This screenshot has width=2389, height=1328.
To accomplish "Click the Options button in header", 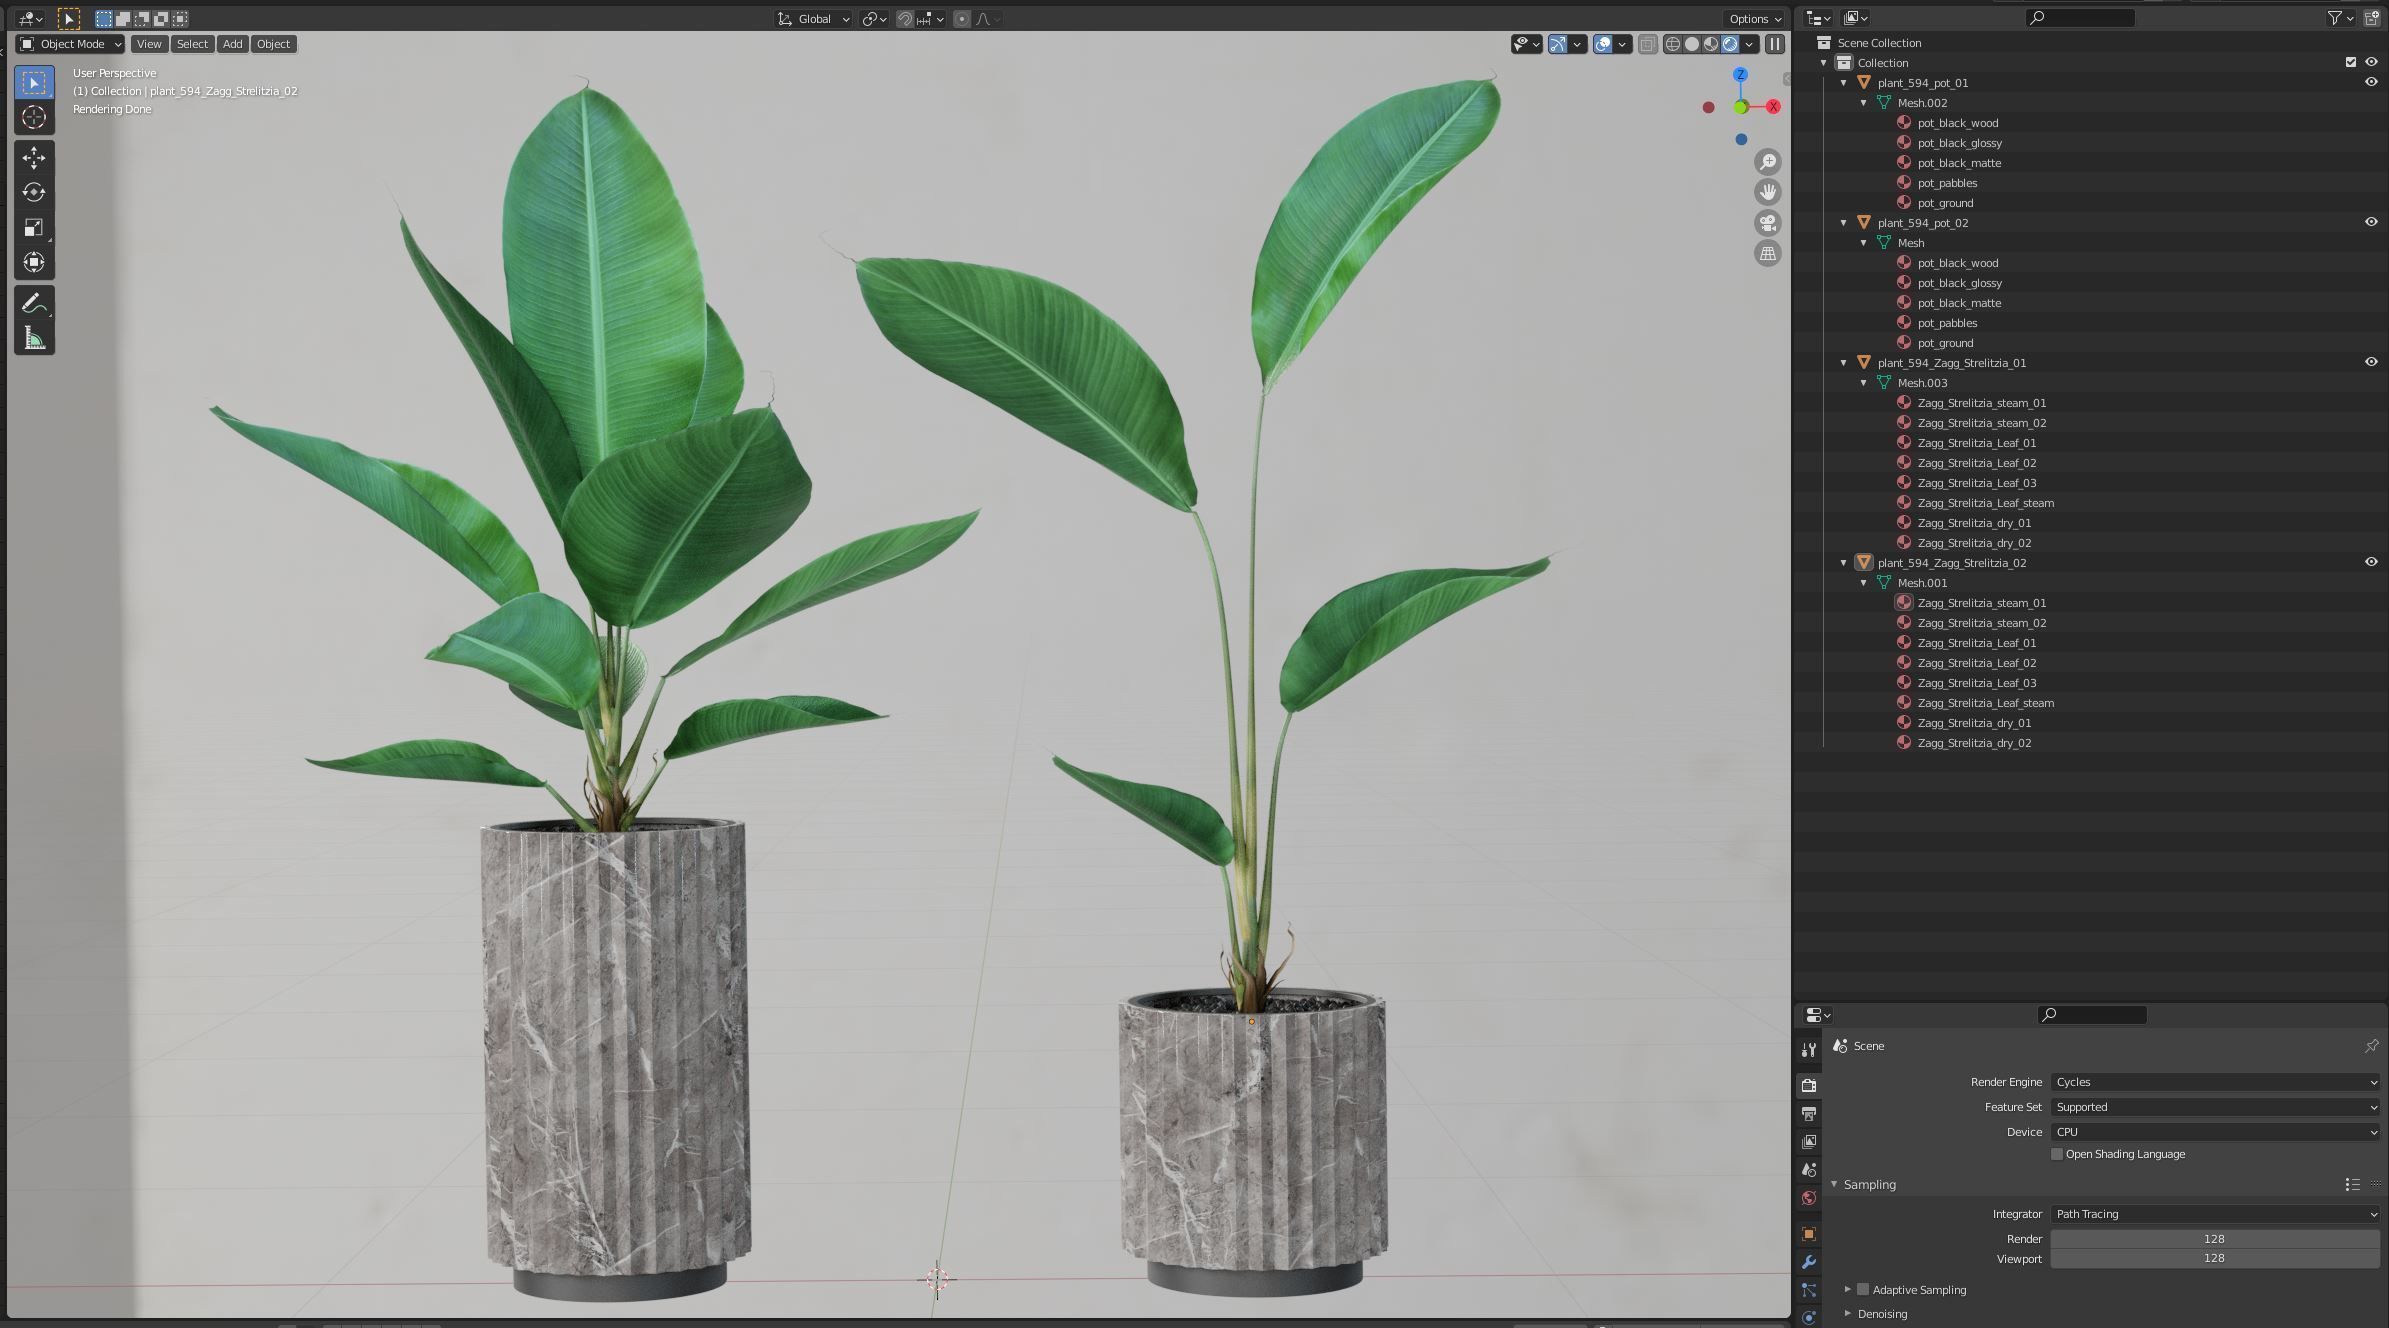I will [x=1755, y=19].
